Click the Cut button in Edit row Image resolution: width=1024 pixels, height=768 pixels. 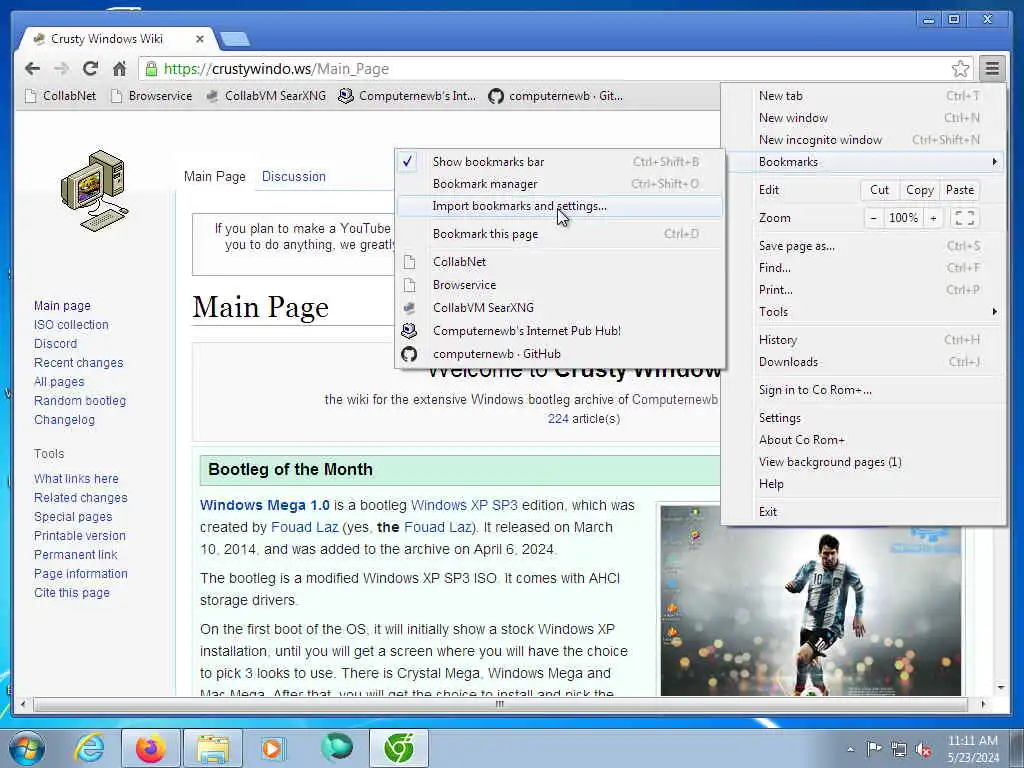(x=879, y=189)
